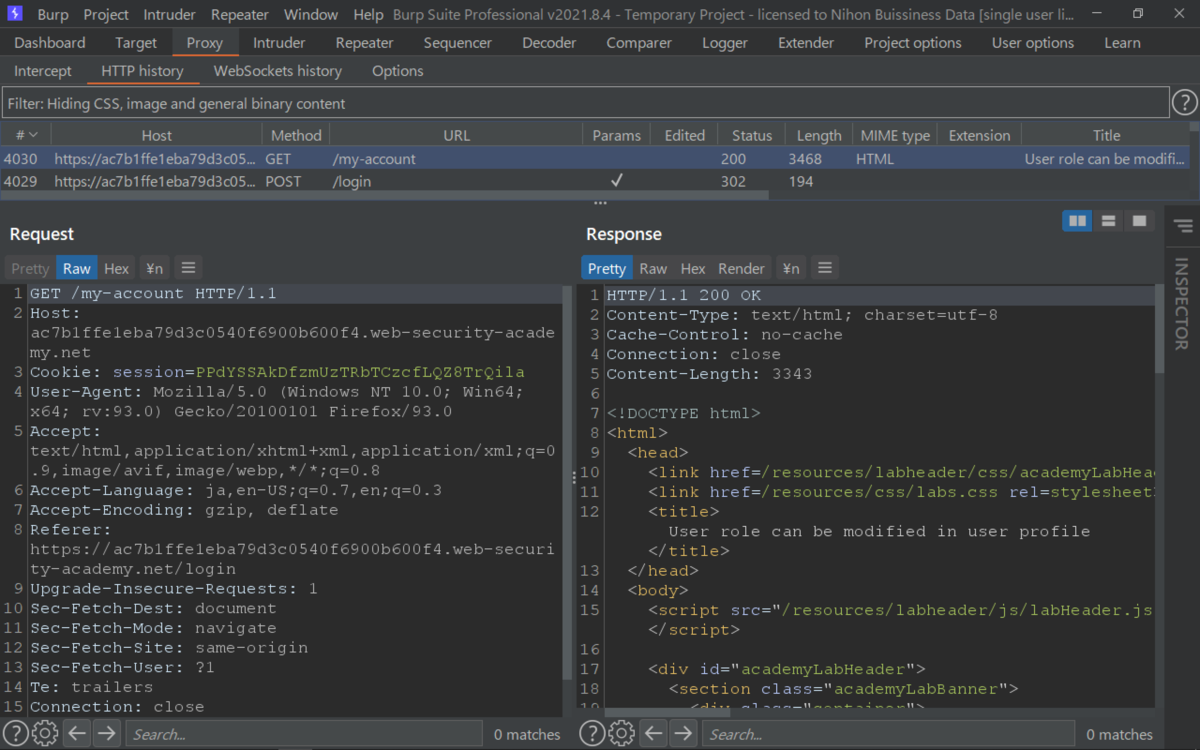The width and height of the screenshot is (1200, 750).
Task: Open the WebSockets history sub-tab
Action: point(278,71)
